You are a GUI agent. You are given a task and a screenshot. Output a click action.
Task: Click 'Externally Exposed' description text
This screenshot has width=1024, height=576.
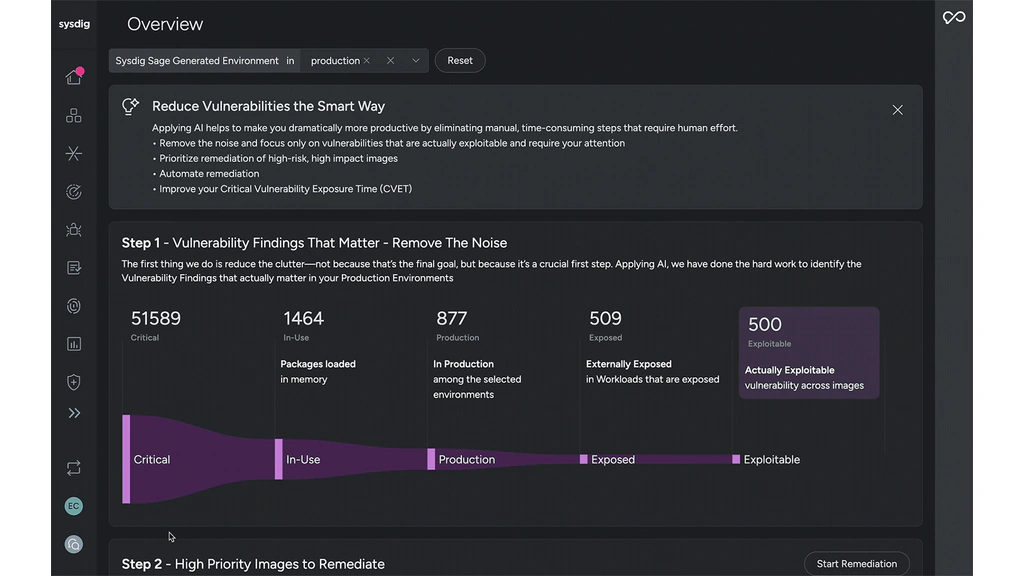652,372
